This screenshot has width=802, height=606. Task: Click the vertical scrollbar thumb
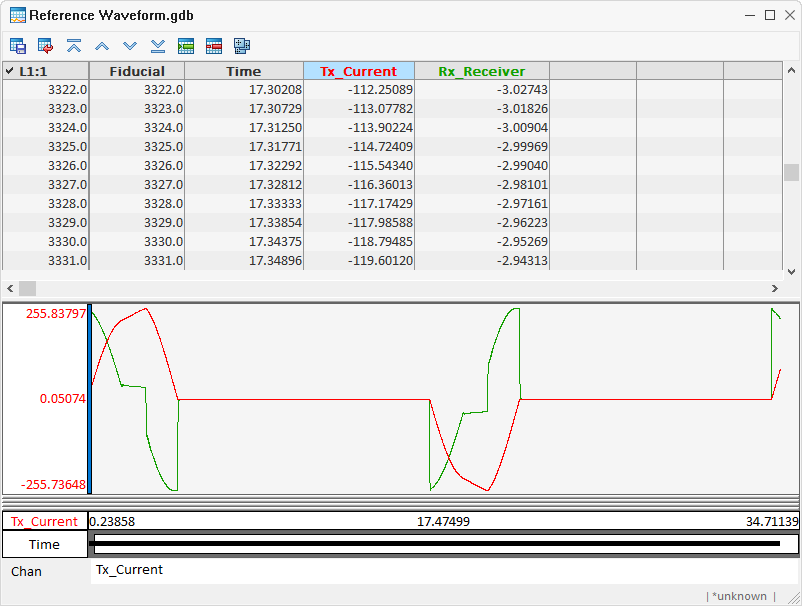coord(791,172)
